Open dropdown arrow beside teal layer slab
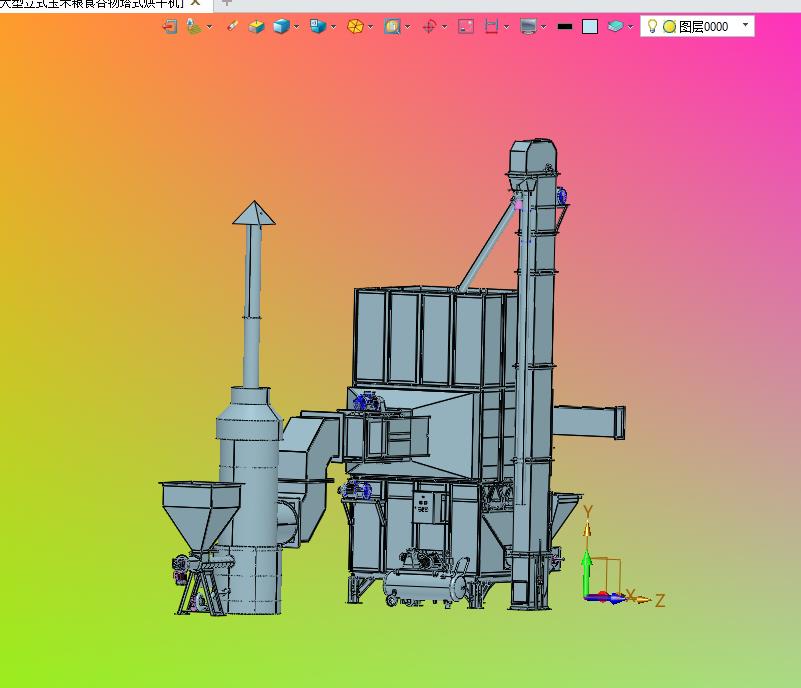Image resolution: width=801 pixels, height=688 pixels. [x=630, y=27]
